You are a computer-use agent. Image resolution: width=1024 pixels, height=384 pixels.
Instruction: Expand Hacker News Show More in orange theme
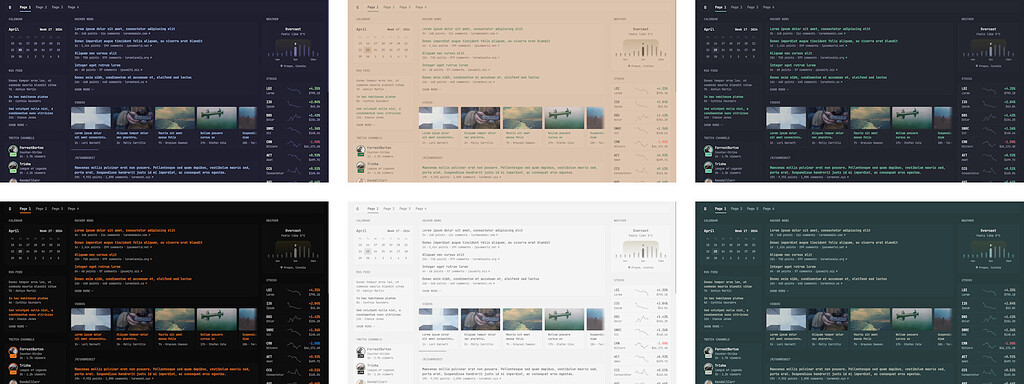pyautogui.click(x=83, y=290)
